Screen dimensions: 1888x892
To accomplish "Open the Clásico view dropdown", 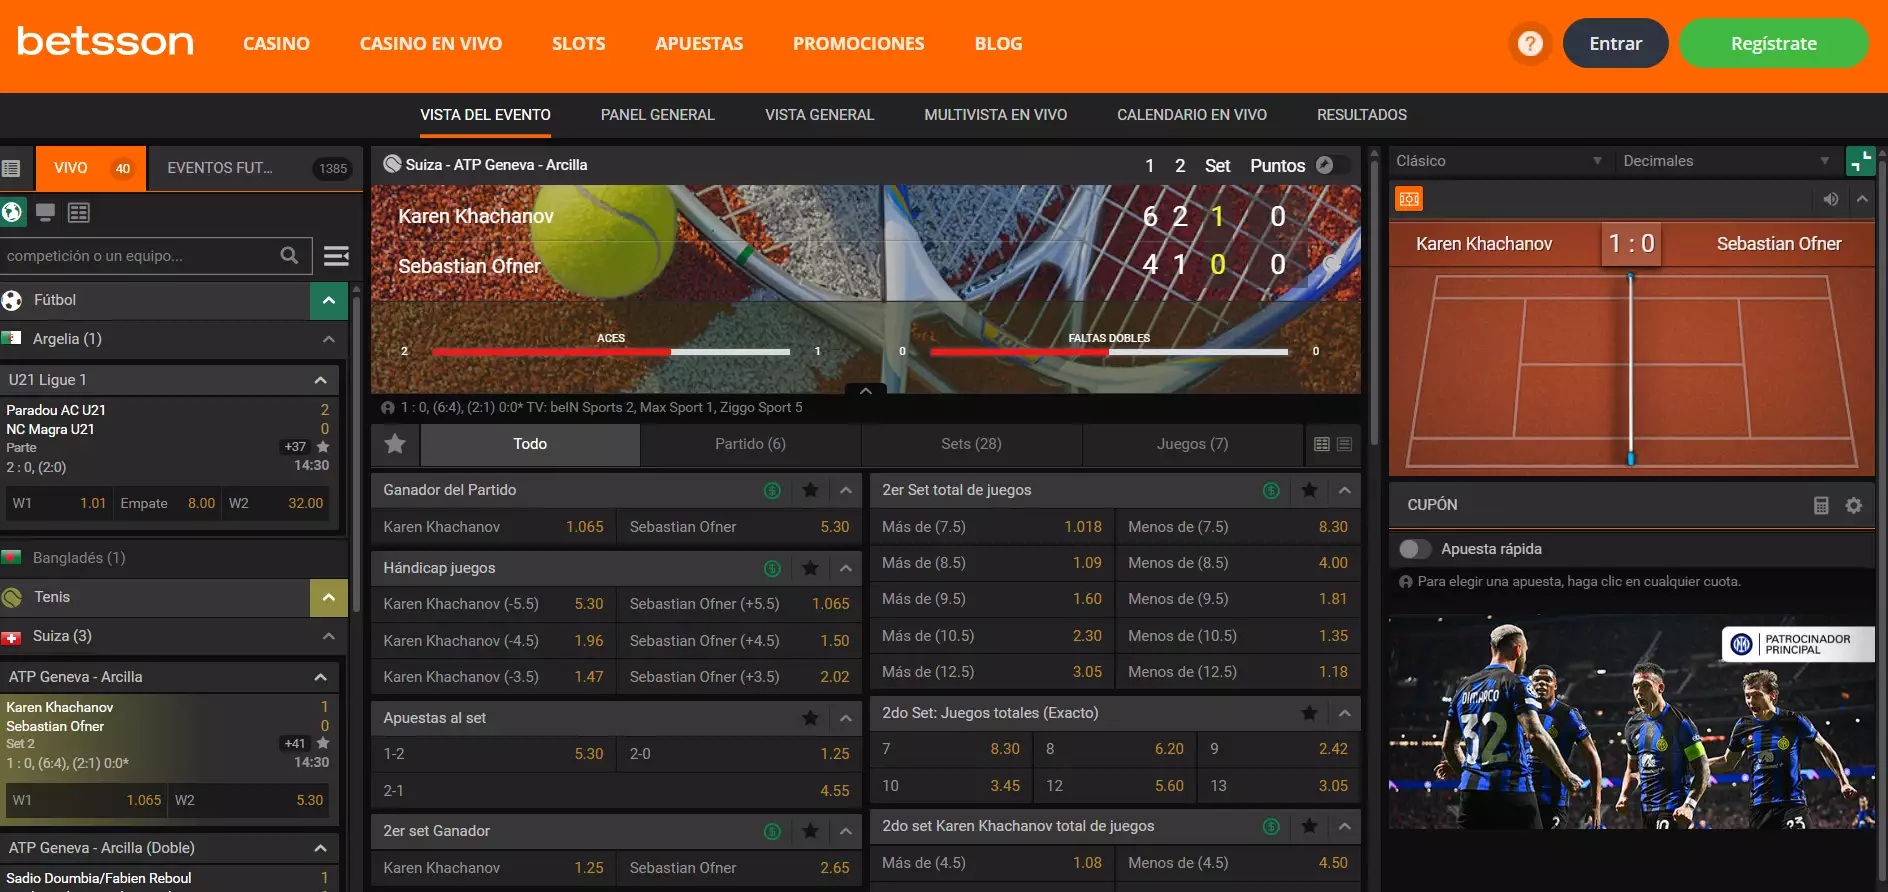I will tap(1499, 161).
